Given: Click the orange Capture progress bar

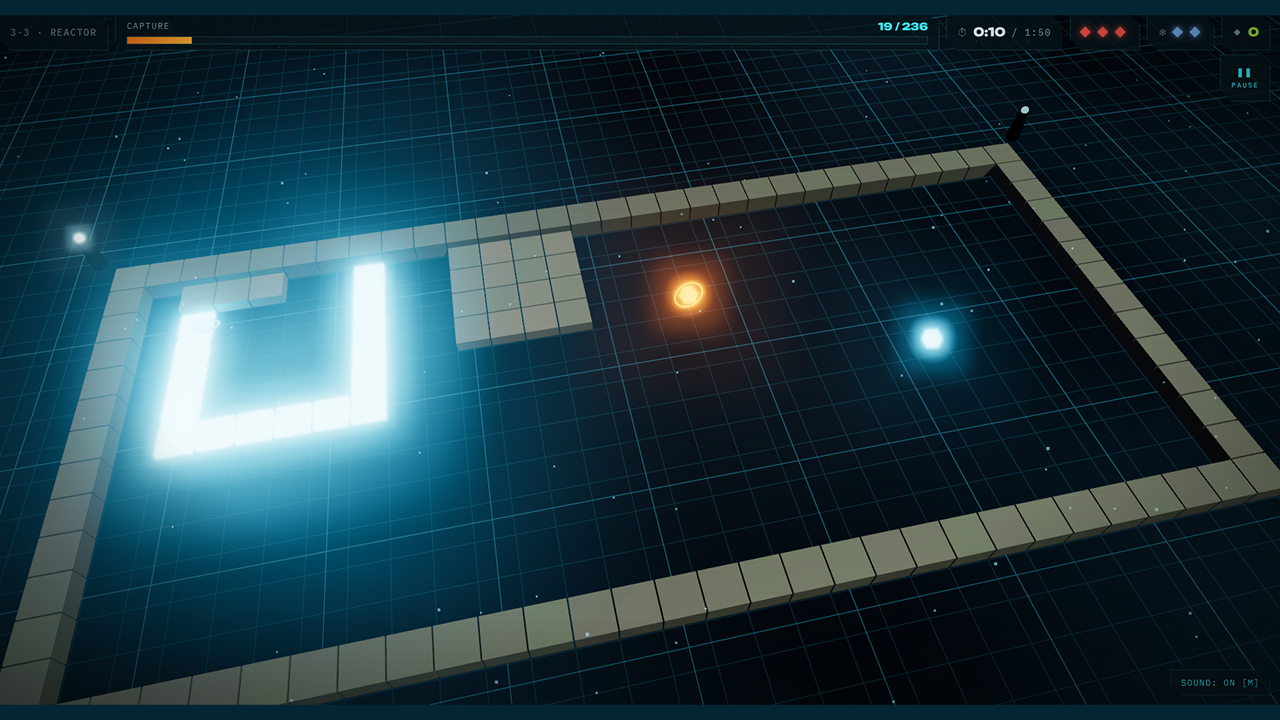Looking at the screenshot, I should [x=527, y=40].
